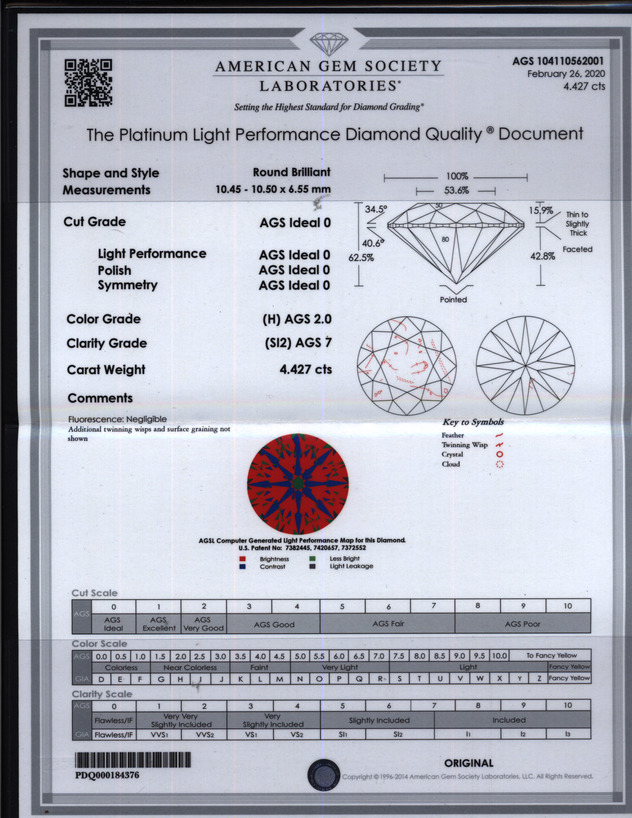Click the barcode above PDQ000184376
632x818 pixels.
132,760
